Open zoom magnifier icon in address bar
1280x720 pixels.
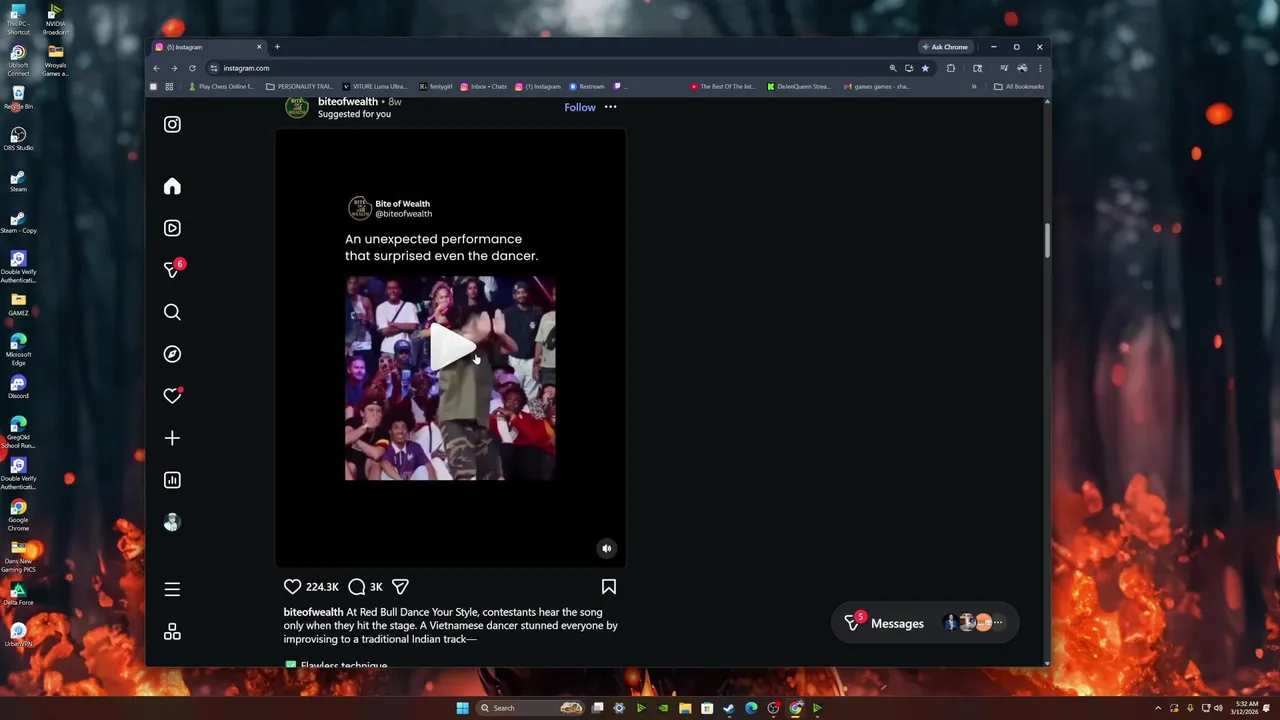893,68
